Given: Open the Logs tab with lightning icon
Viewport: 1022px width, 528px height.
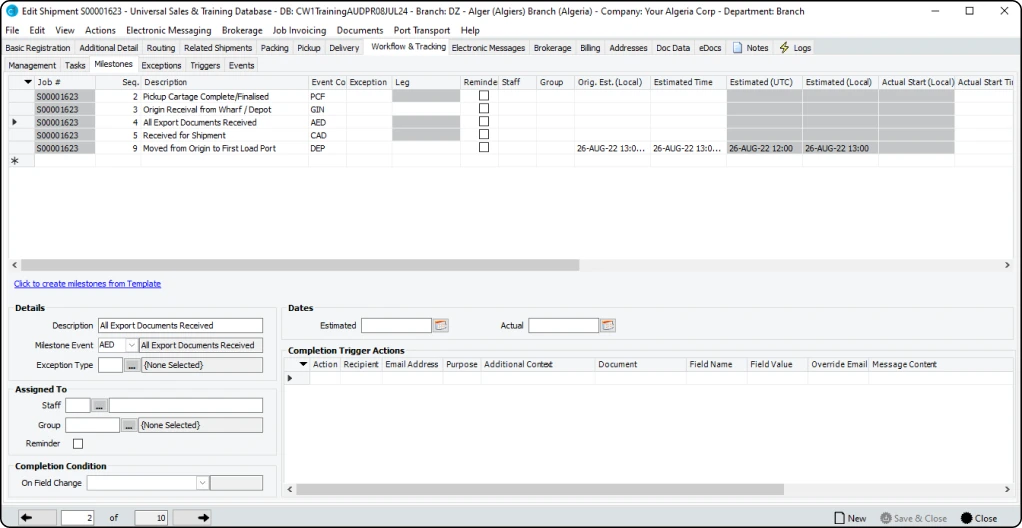Looking at the screenshot, I should 795,48.
